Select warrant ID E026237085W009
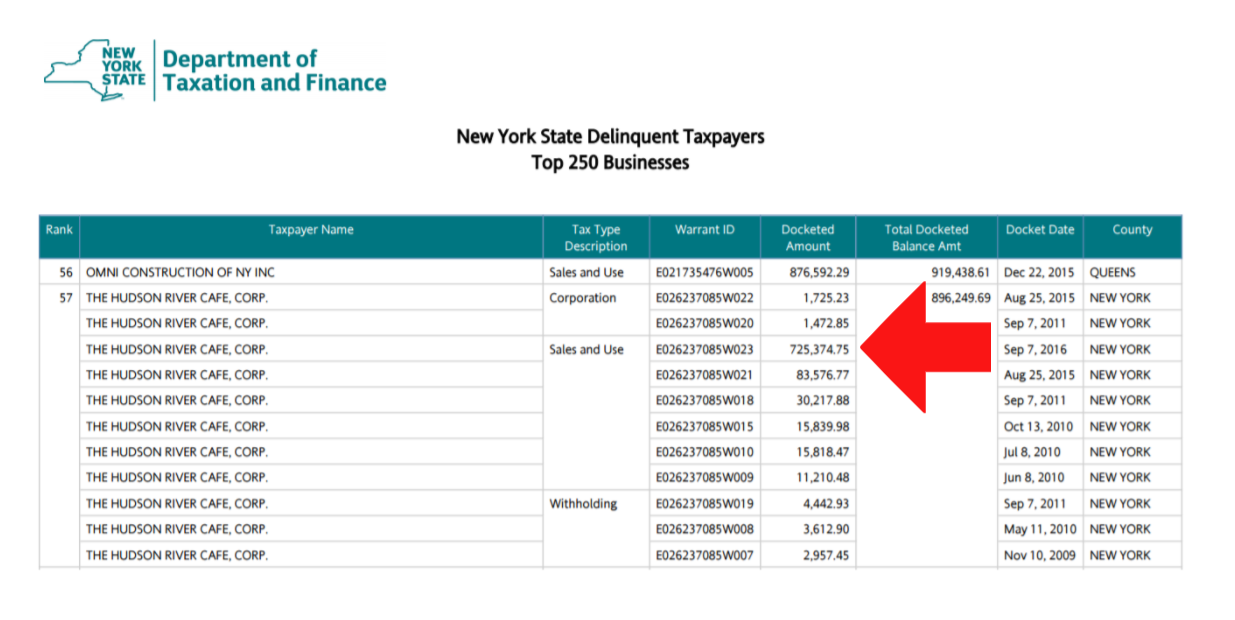Image resolution: width=1235 pixels, height=620 pixels. (705, 478)
